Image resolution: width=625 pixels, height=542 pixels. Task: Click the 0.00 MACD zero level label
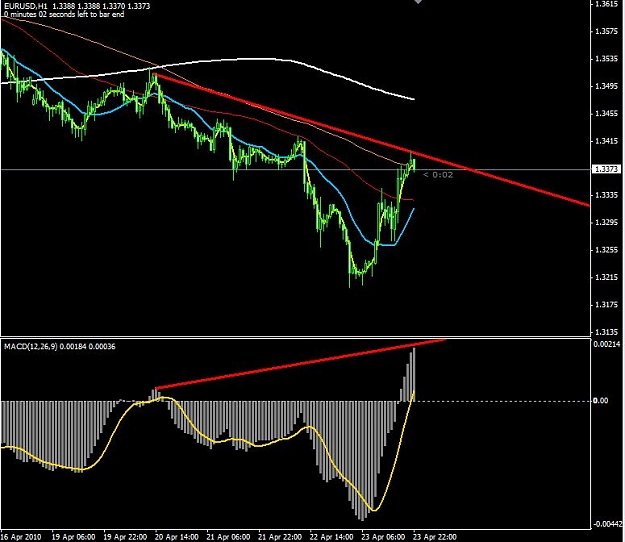tap(601, 401)
